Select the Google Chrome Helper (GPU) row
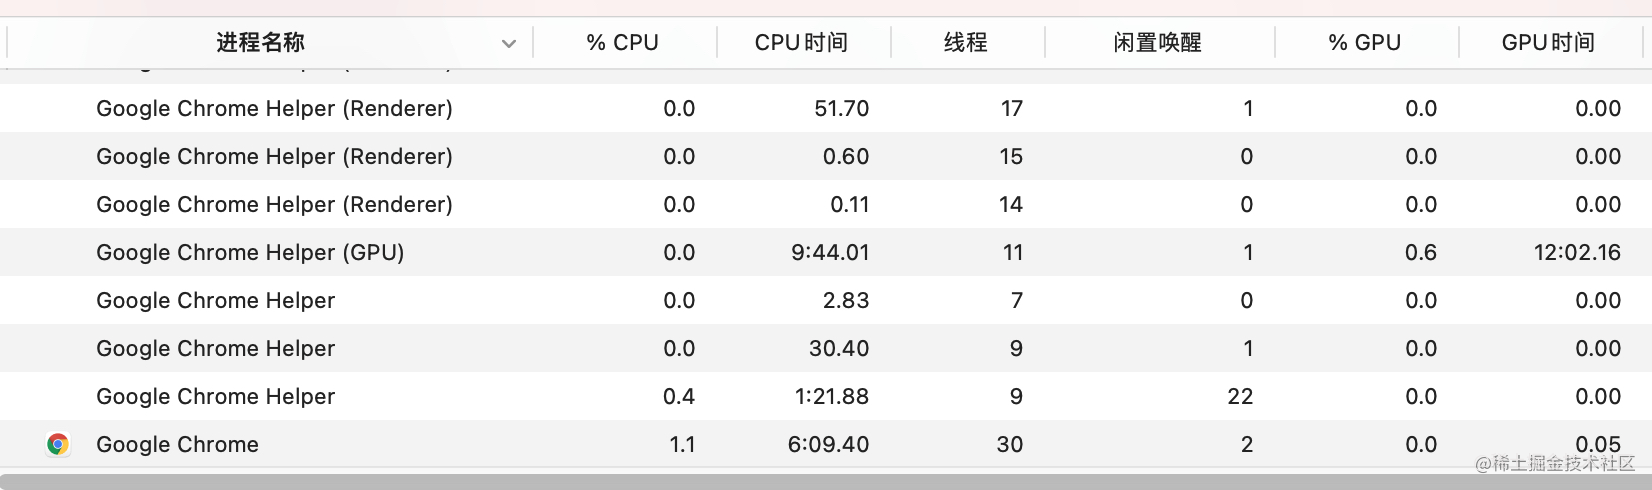 826,252
